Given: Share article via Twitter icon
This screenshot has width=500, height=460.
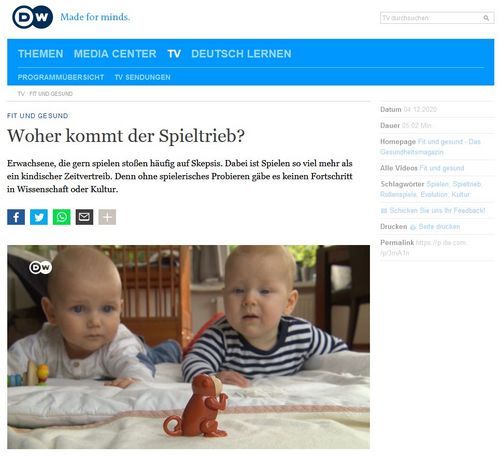Looking at the screenshot, I should point(39,217).
